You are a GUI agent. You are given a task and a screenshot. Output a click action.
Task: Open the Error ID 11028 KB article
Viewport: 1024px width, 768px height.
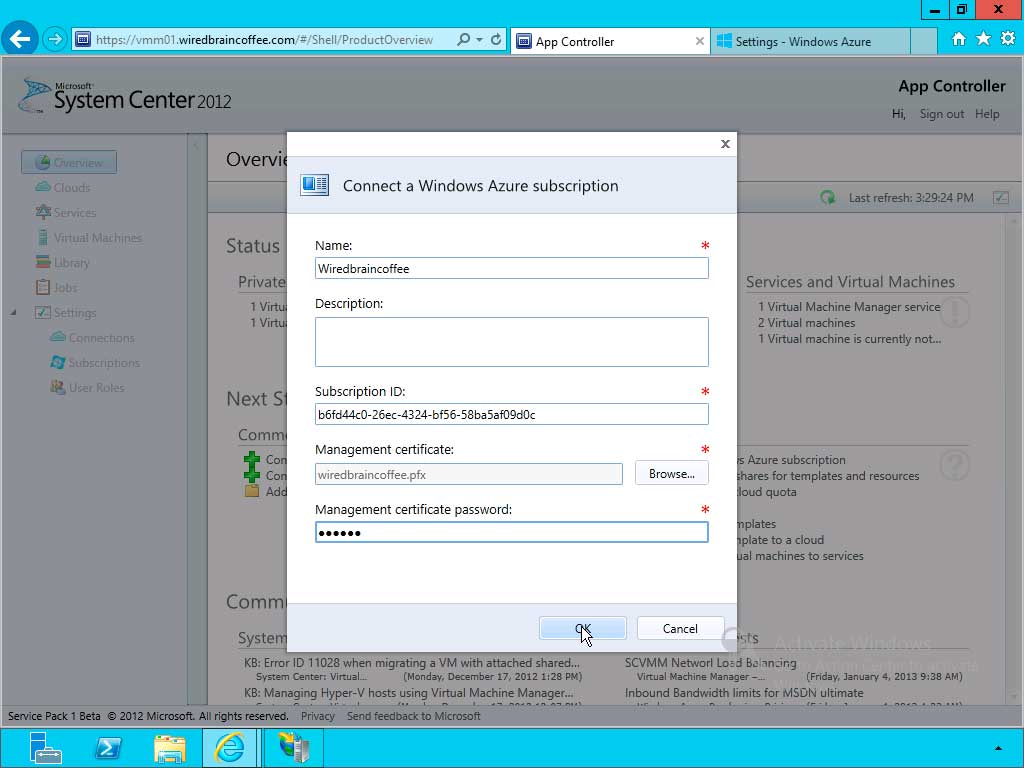coord(411,662)
